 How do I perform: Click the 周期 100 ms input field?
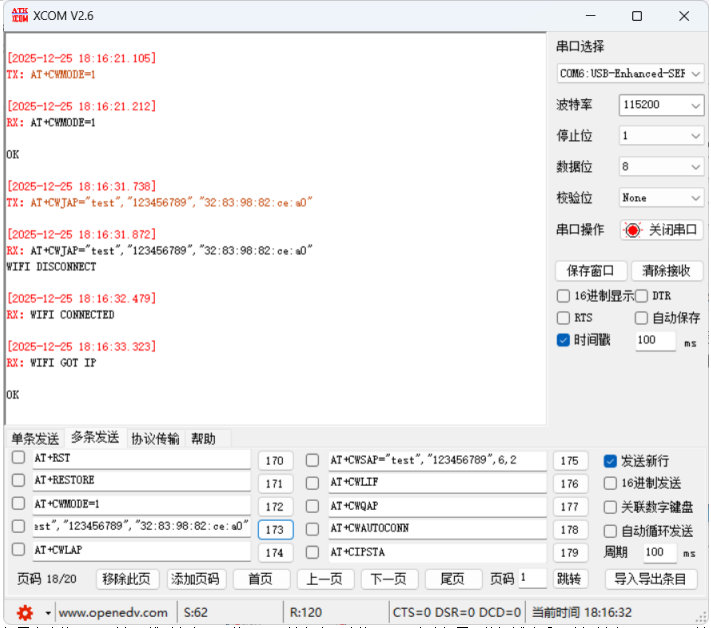tap(660, 552)
